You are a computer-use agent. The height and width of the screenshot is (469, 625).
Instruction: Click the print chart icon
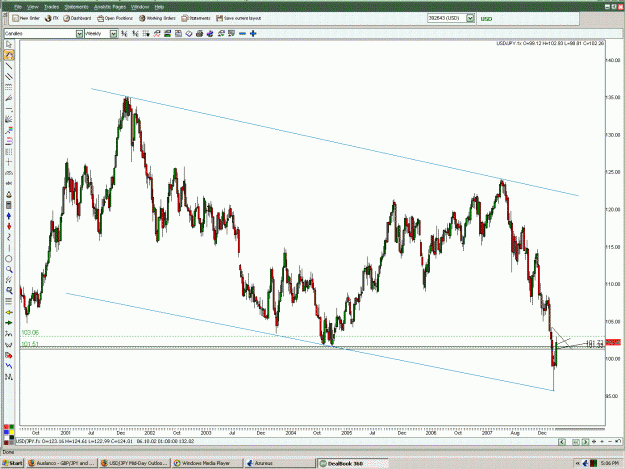tap(200, 34)
